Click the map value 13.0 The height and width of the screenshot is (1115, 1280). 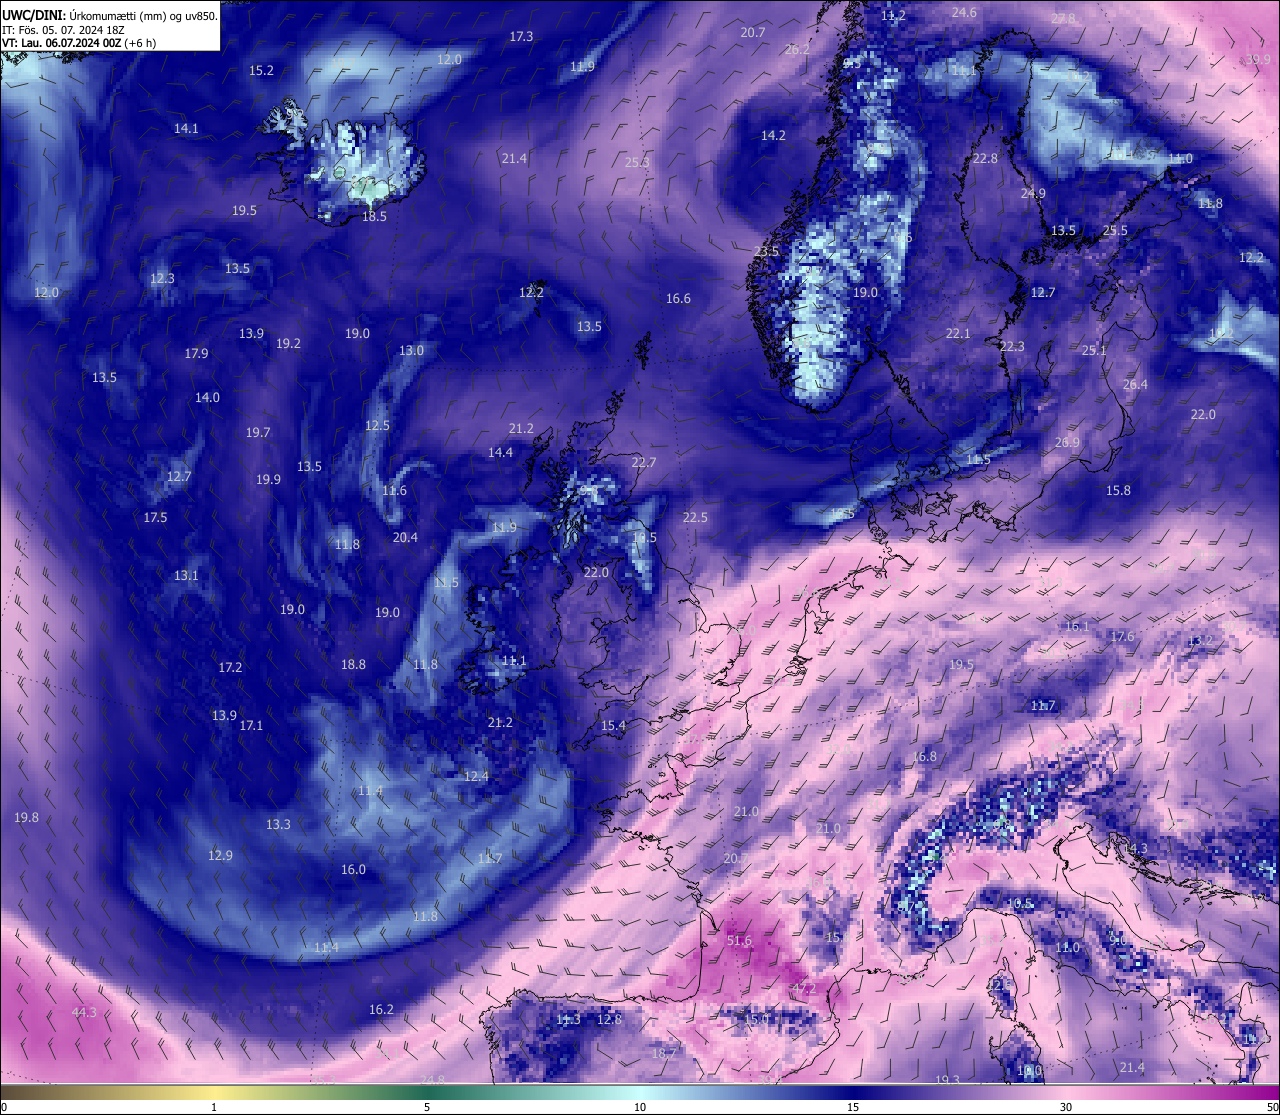[411, 351]
